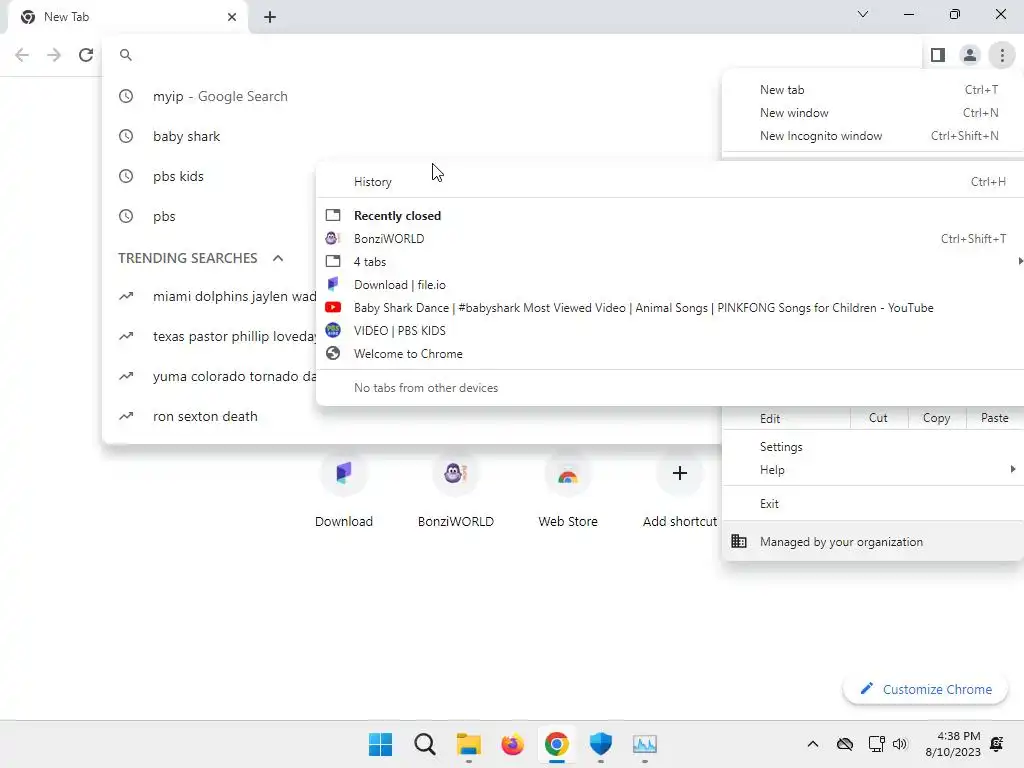Image resolution: width=1024 pixels, height=768 pixels.
Task: Click Managed by your organization
Action: (x=872, y=541)
